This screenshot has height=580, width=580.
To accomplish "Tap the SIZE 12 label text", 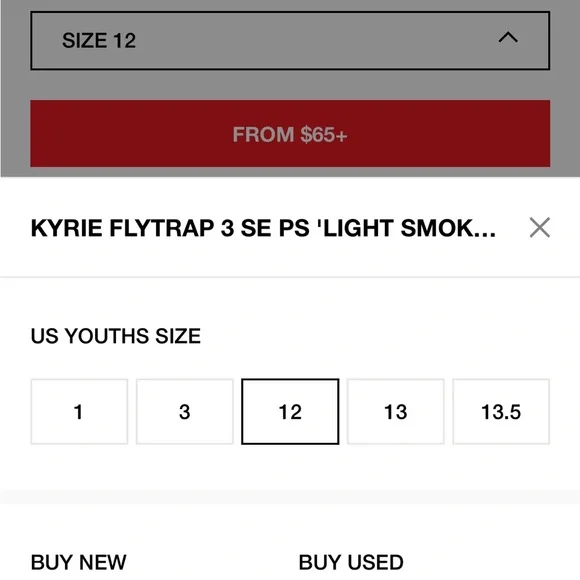I will (99, 40).
